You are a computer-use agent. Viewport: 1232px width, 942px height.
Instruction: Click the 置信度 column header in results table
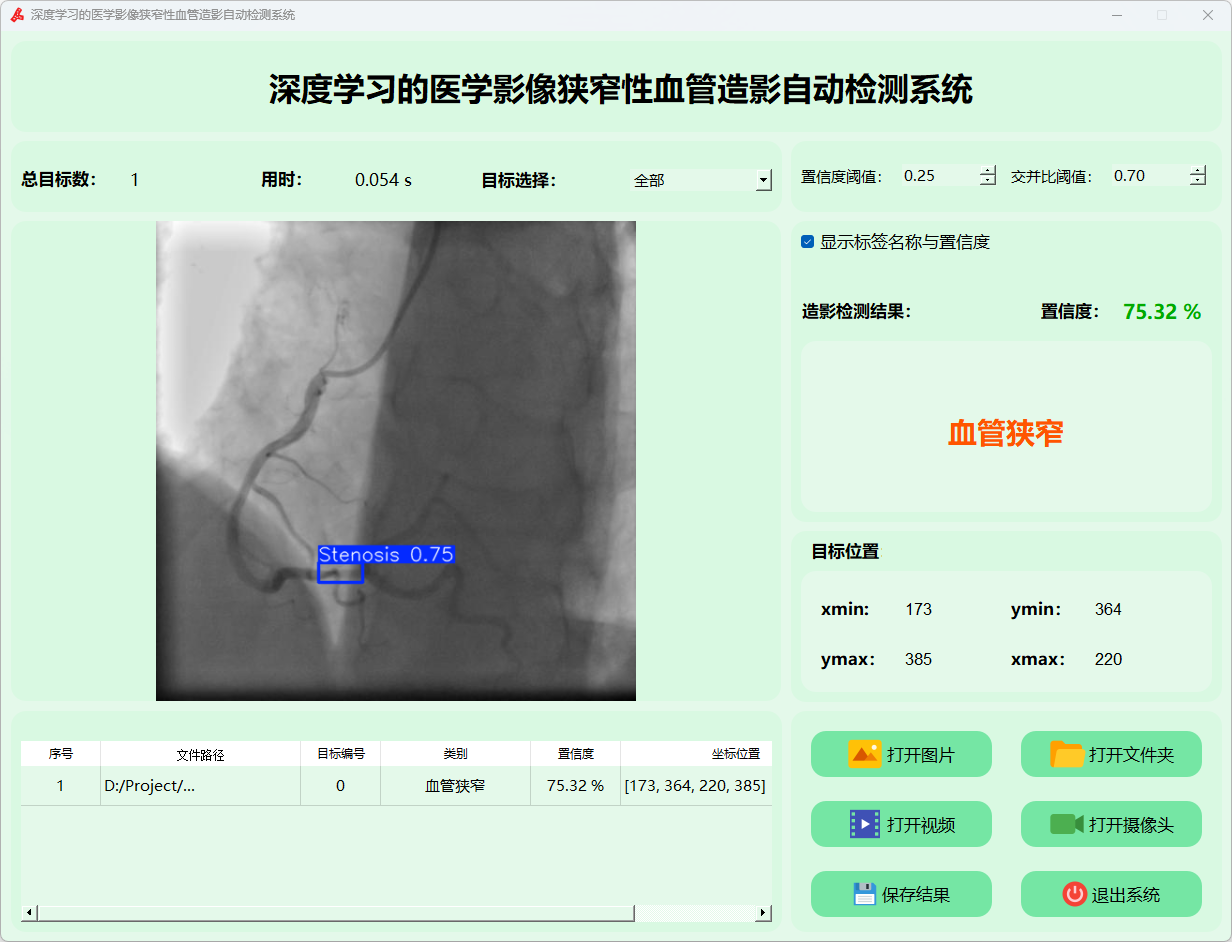coord(575,755)
